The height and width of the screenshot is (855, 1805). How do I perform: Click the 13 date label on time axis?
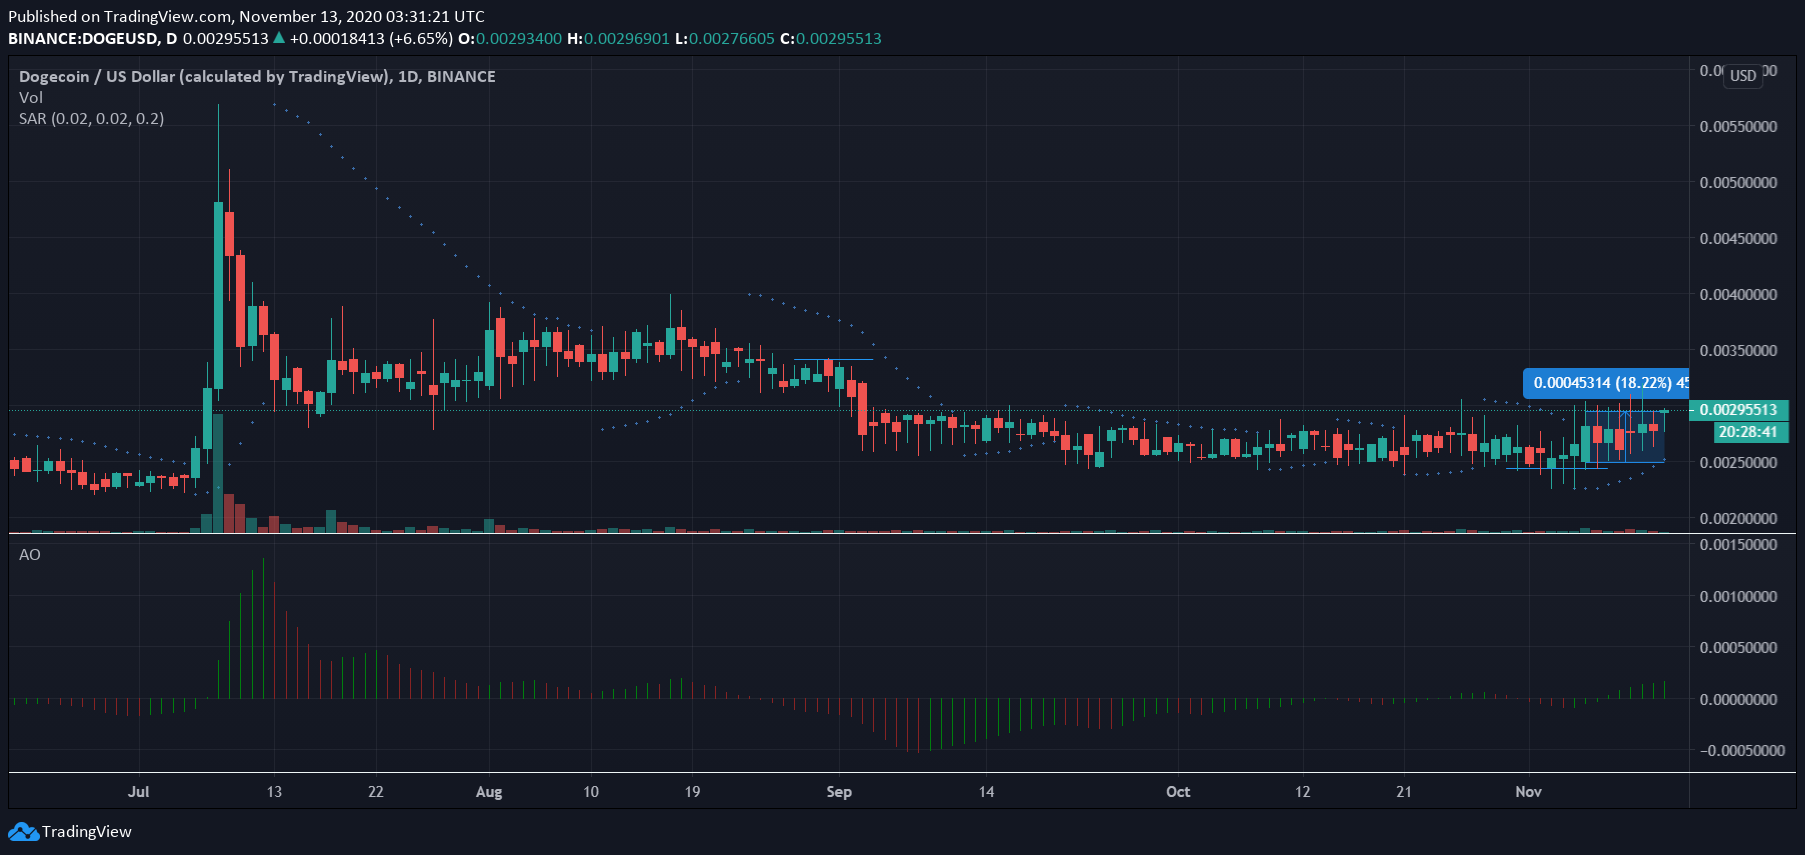[x=274, y=791]
